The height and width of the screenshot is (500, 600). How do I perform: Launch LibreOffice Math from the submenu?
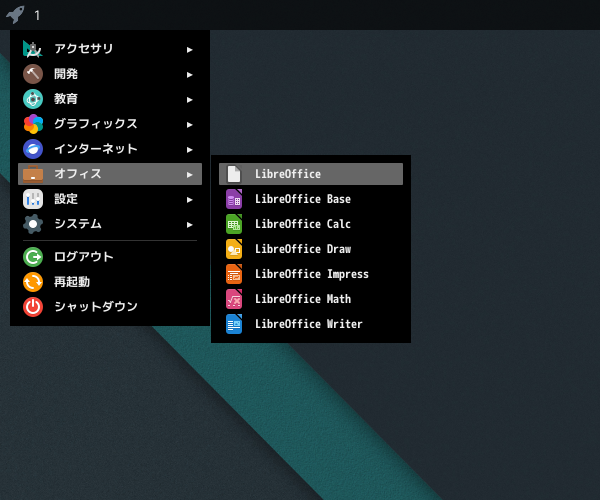point(311,299)
